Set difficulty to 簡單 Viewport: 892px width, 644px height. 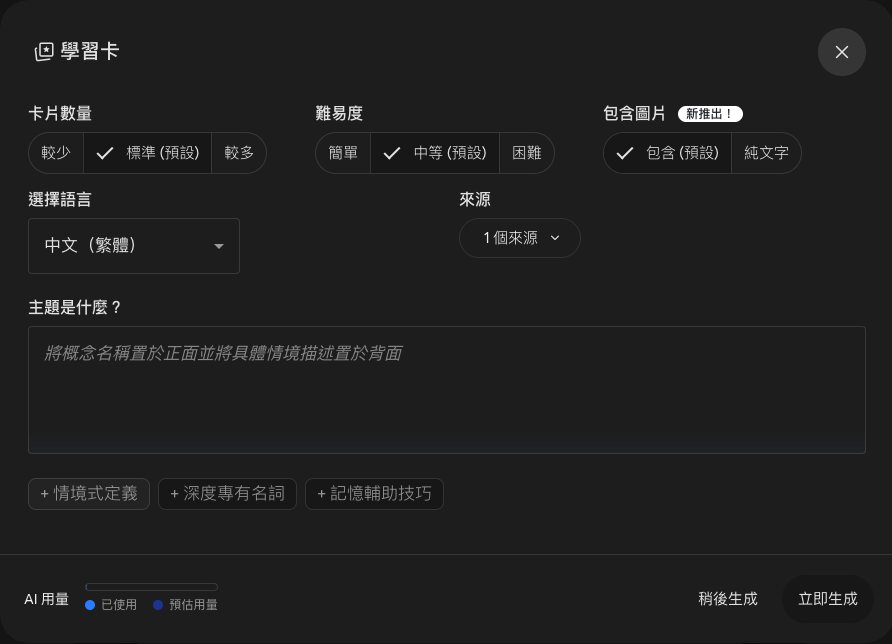[343, 152]
